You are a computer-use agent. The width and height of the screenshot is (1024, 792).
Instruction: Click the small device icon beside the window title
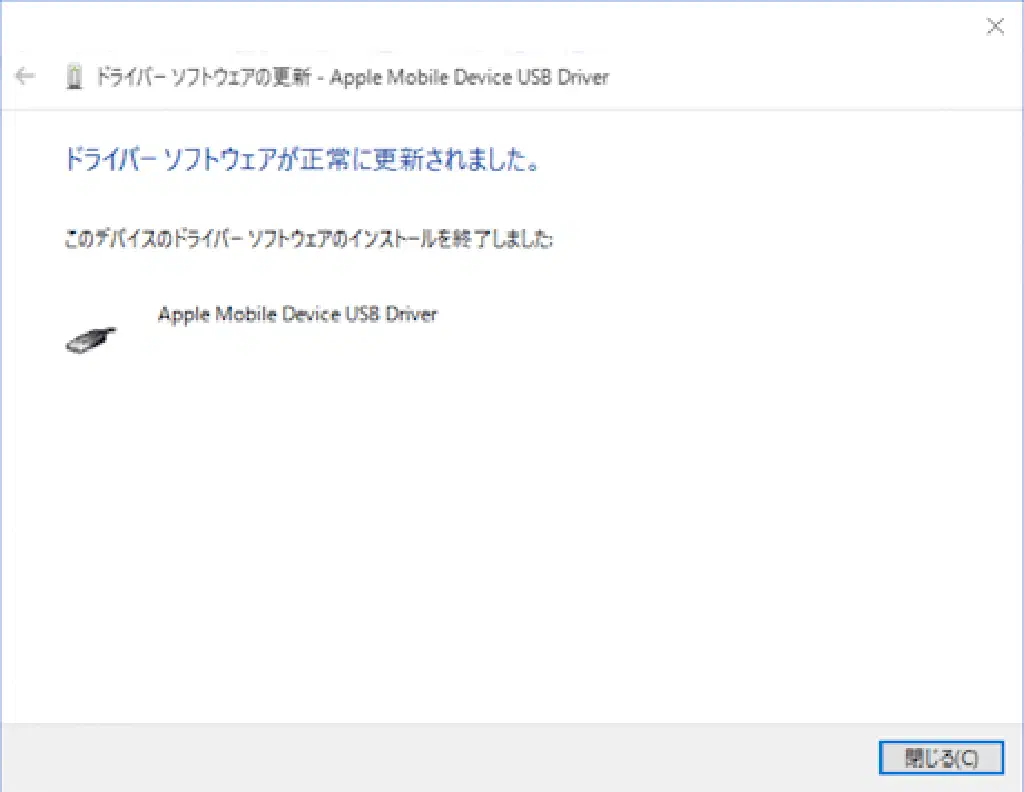74,77
